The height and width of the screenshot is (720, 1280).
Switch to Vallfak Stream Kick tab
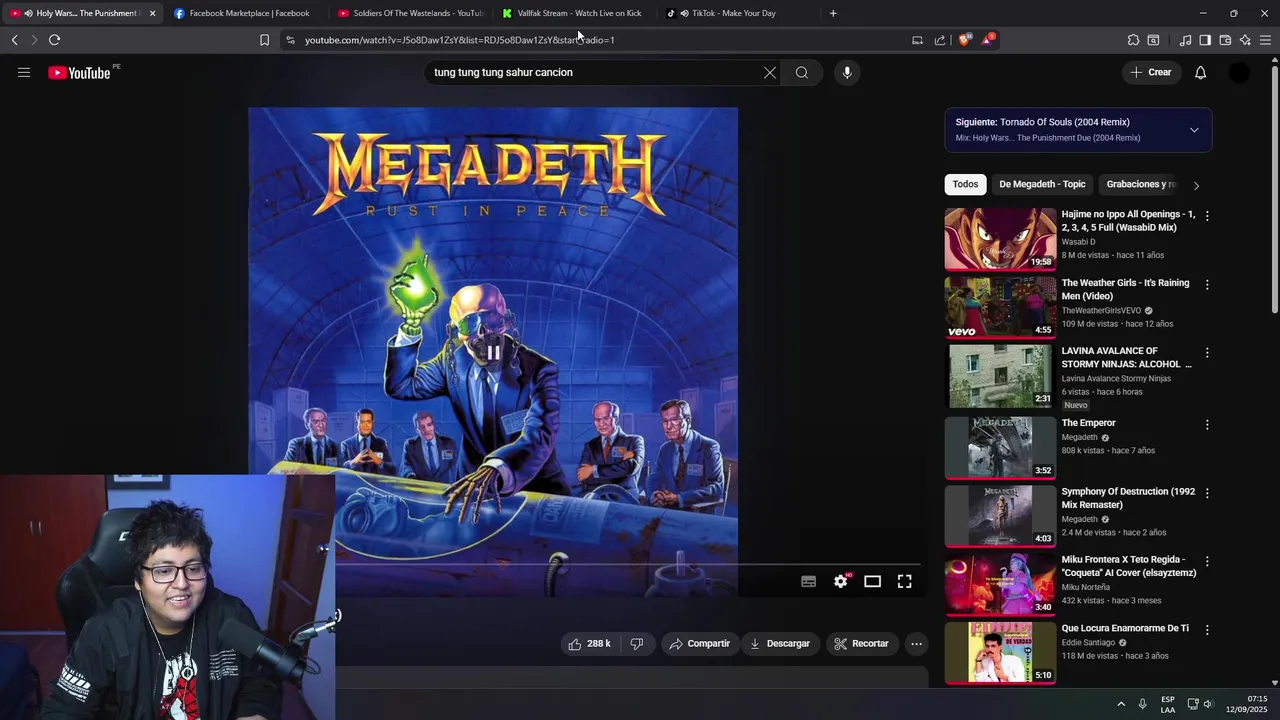[575, 13]
